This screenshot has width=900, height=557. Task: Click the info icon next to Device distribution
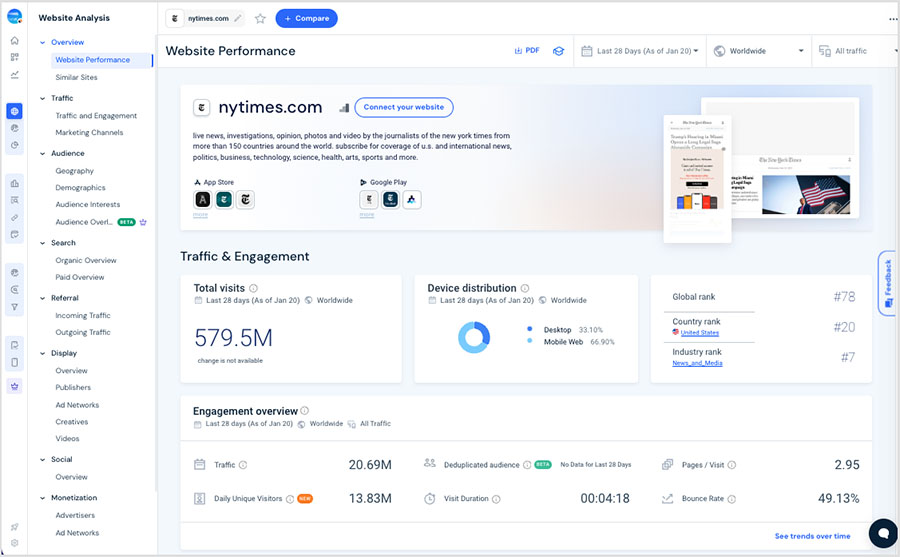[525, 288]
